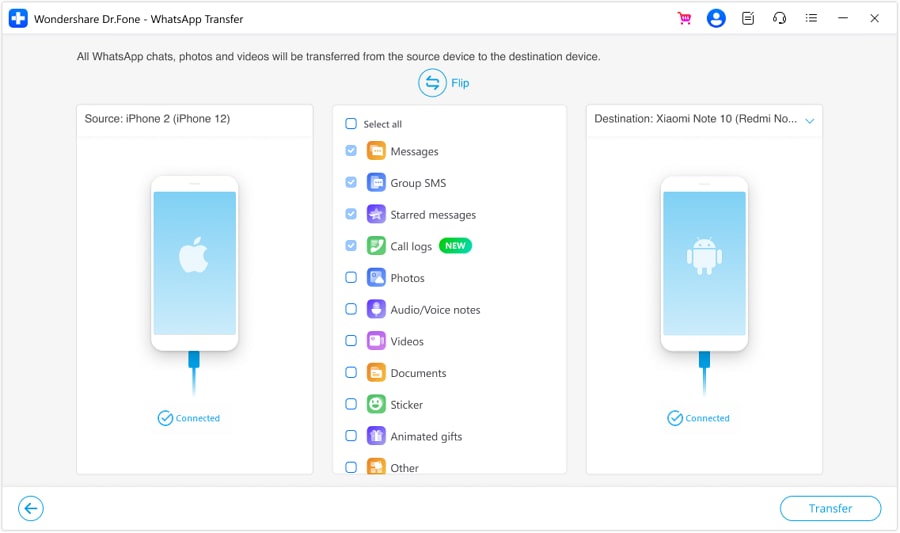This screenshot has width=900, height=533.
Task: Open the shopping cart icon
Action: click(684, 18)
